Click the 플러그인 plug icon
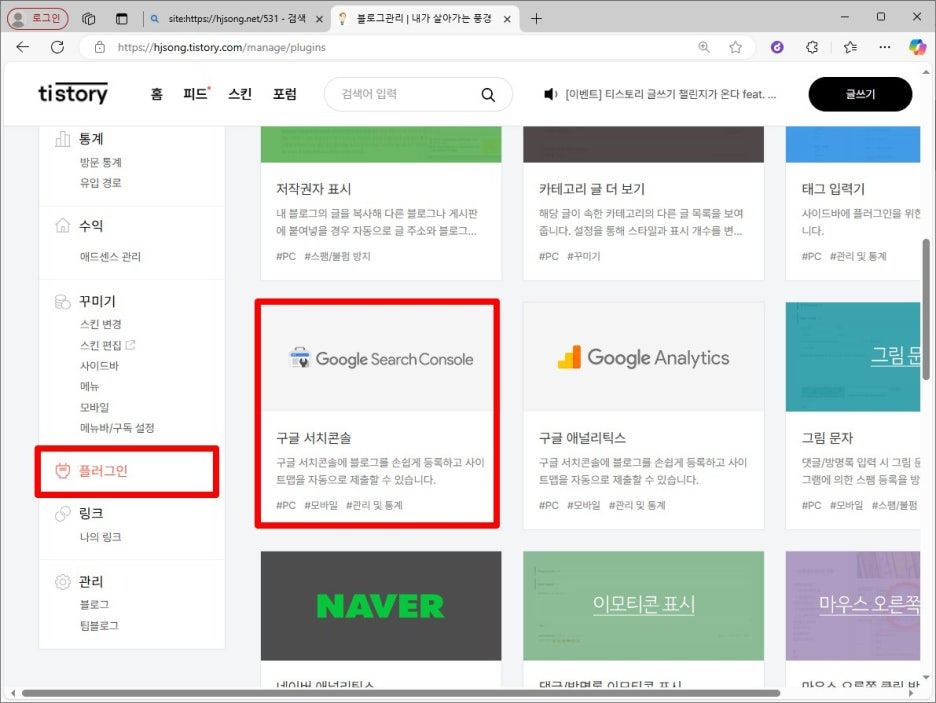This screenshot has width=936, height=703. [63, 471]
